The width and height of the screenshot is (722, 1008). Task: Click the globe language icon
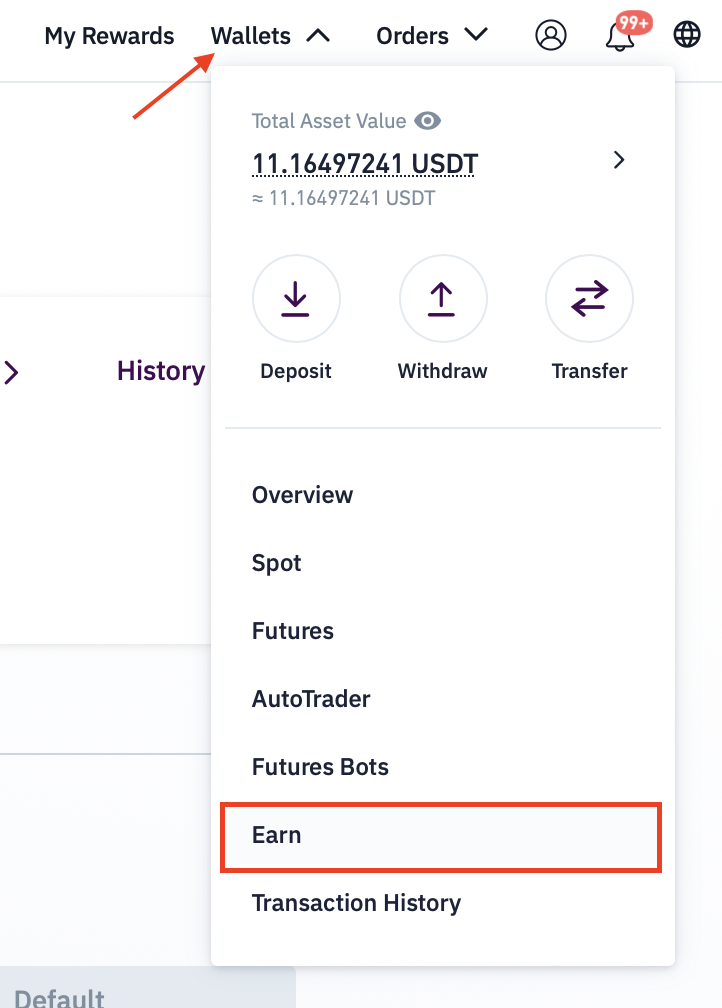tap(687, 36)
